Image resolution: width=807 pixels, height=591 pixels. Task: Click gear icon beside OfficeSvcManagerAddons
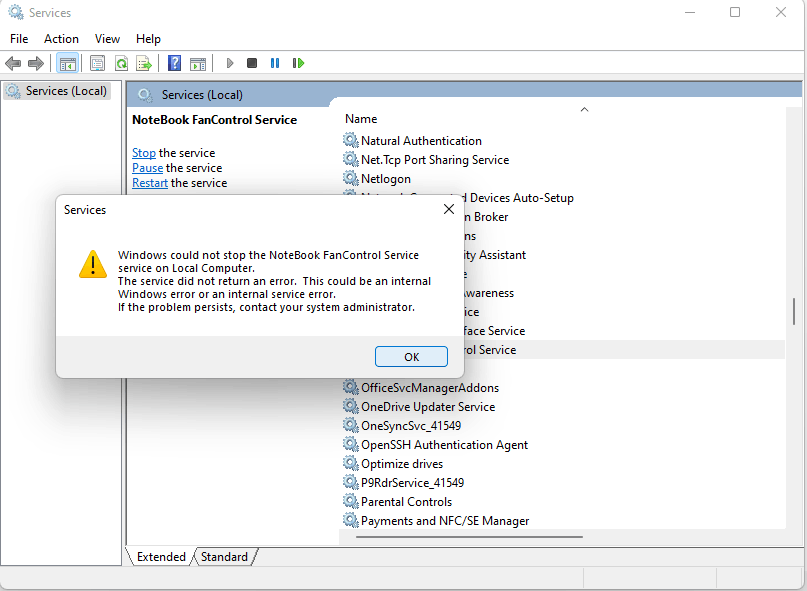350,387
